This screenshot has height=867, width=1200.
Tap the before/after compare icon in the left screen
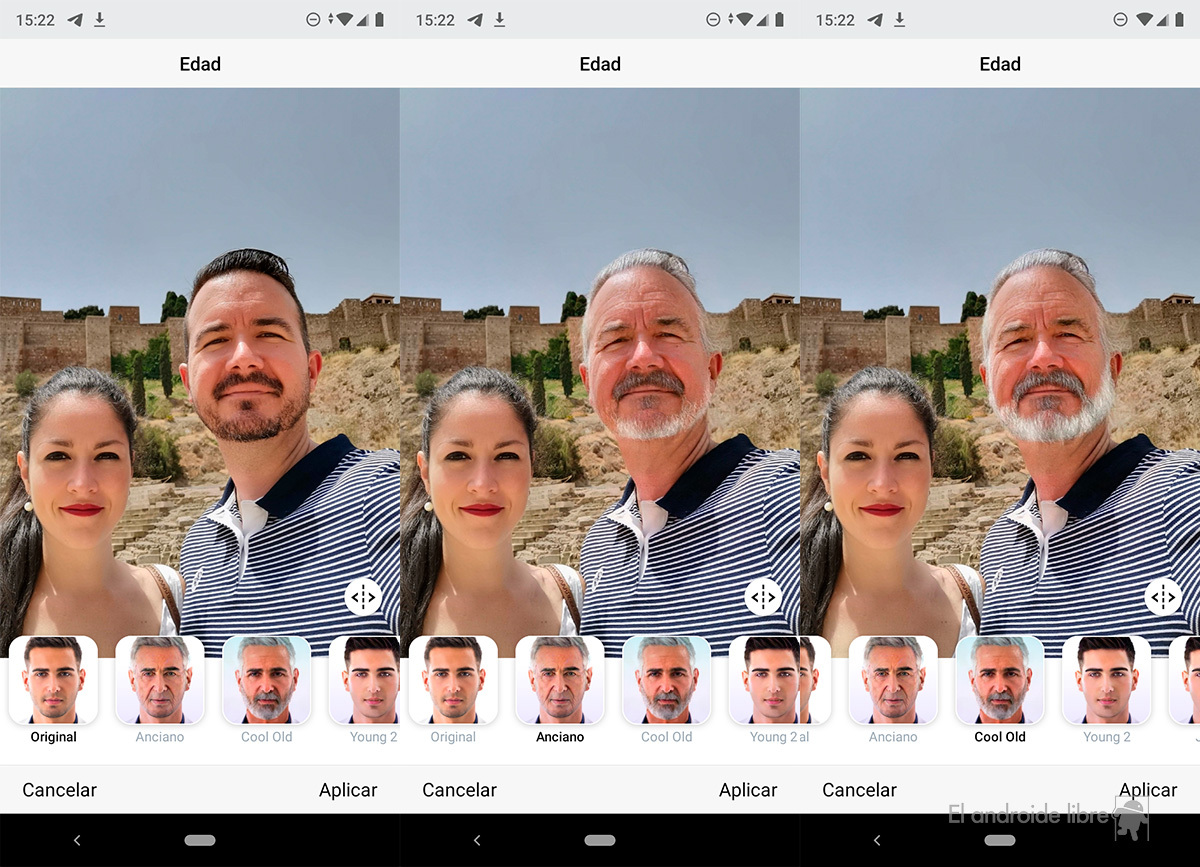point(362,597)
